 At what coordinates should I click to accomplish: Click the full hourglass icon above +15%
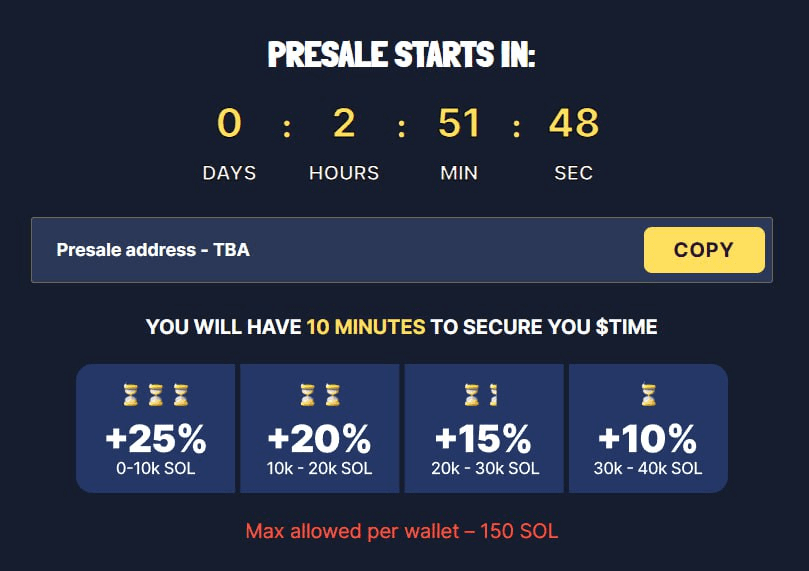(x=472, y=395)
